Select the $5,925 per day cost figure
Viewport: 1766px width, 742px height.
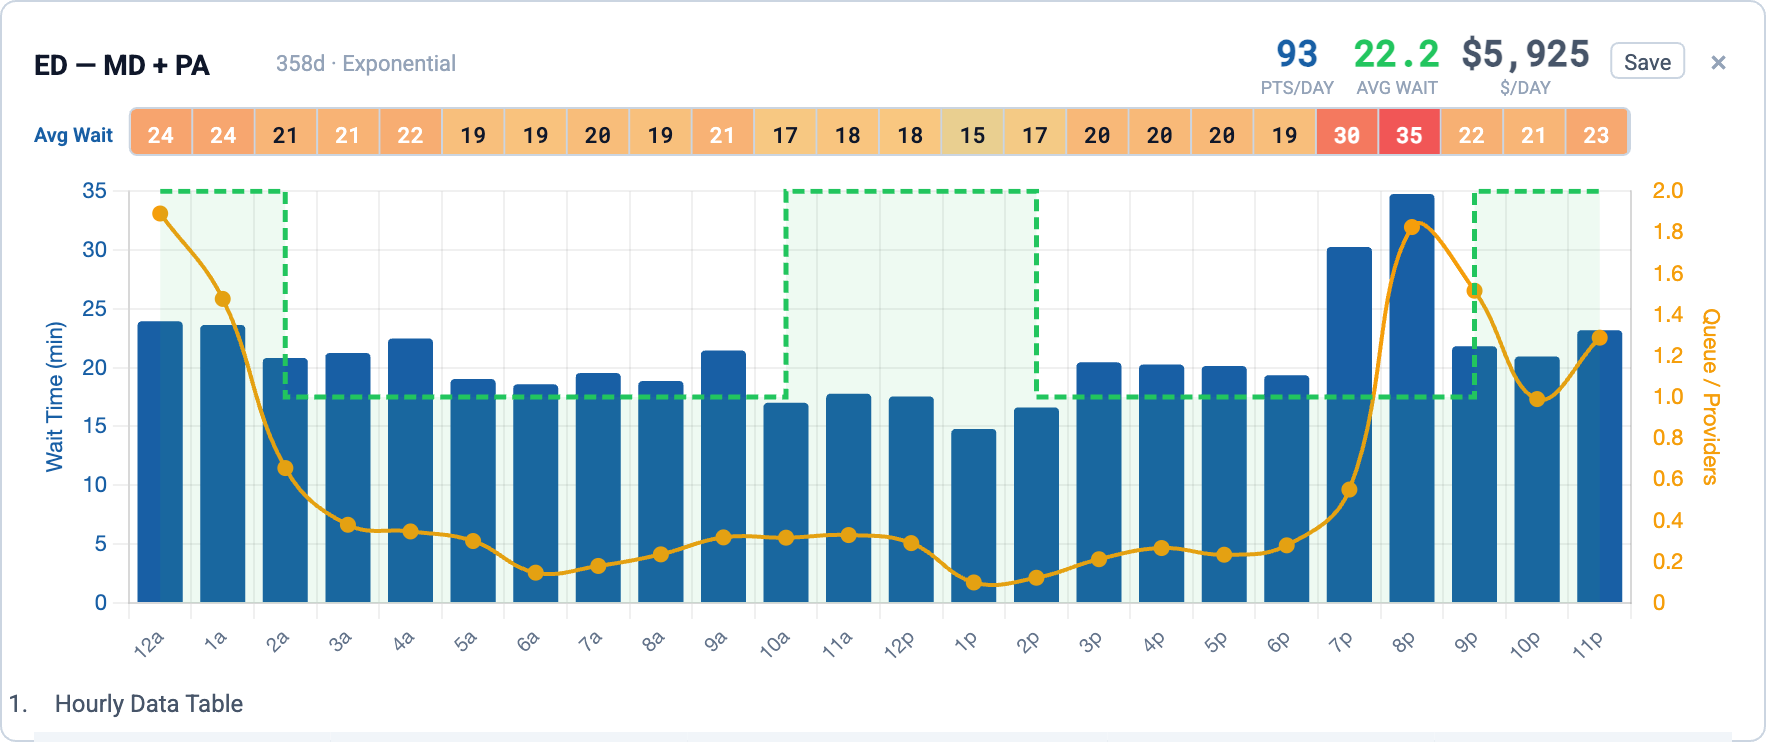click(1525, 55)
